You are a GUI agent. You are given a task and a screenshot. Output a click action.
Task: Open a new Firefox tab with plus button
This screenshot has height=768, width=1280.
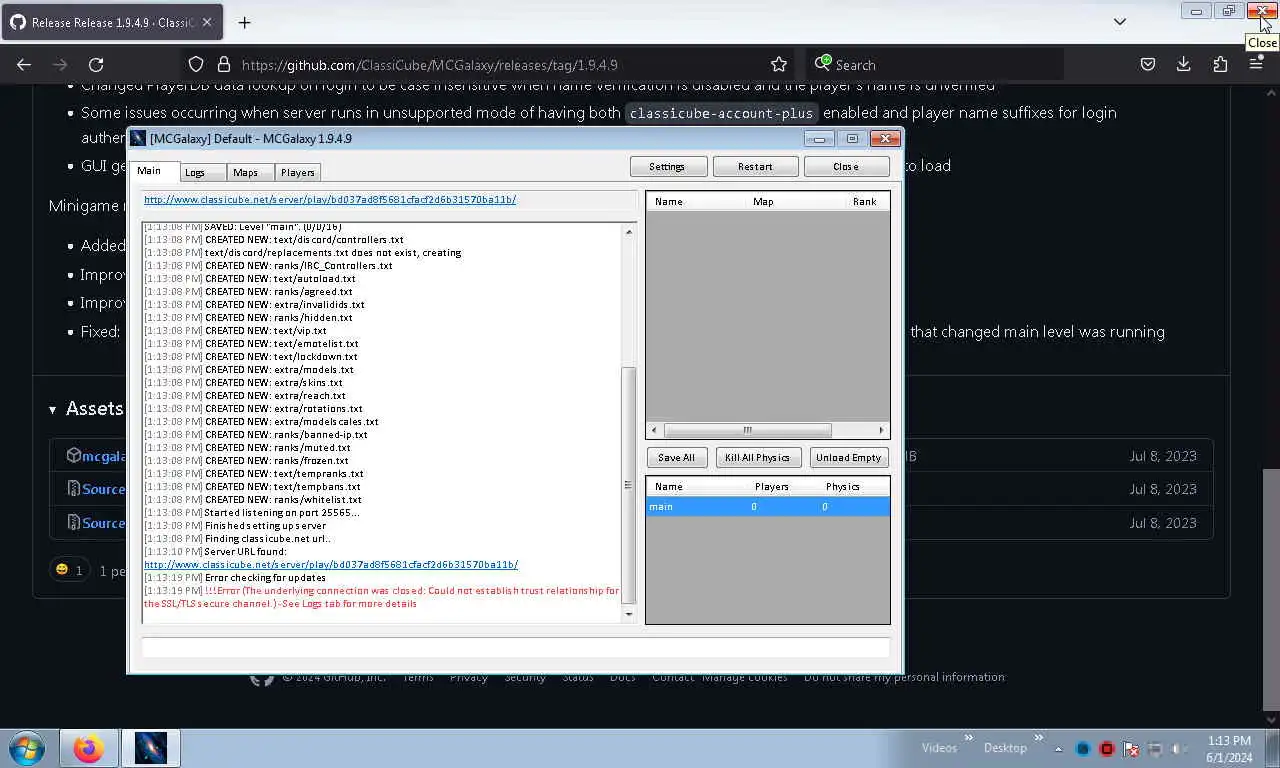coord(244,22)
